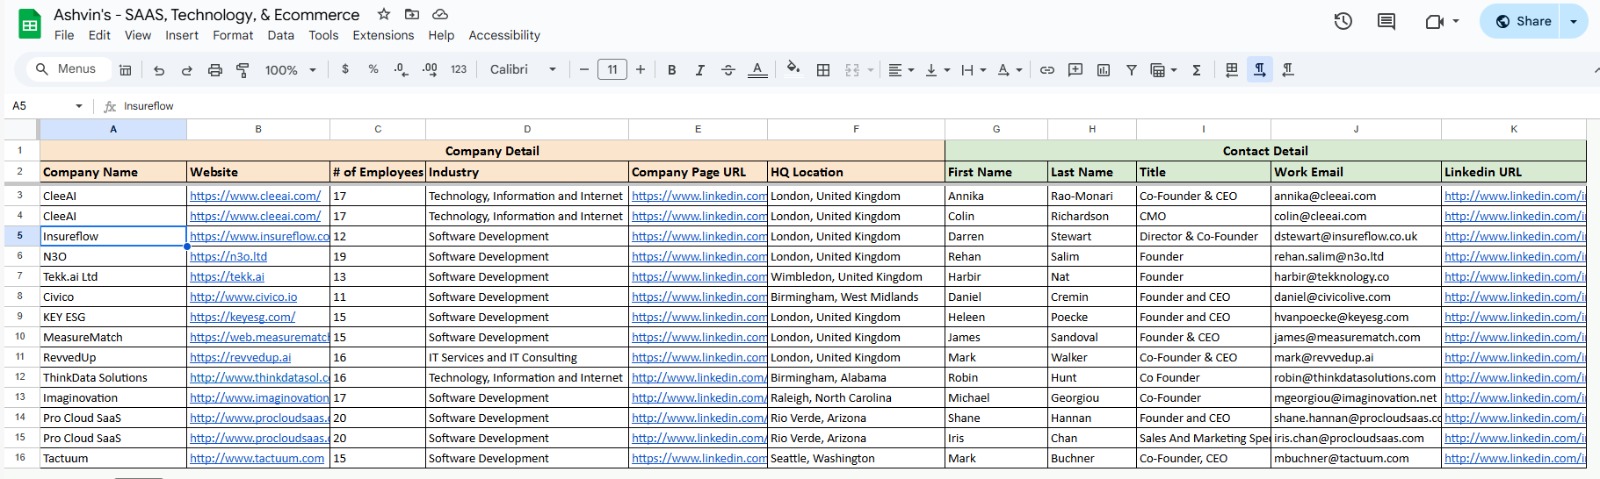Open the zoom 100% dropdown

tap(290, 70)
